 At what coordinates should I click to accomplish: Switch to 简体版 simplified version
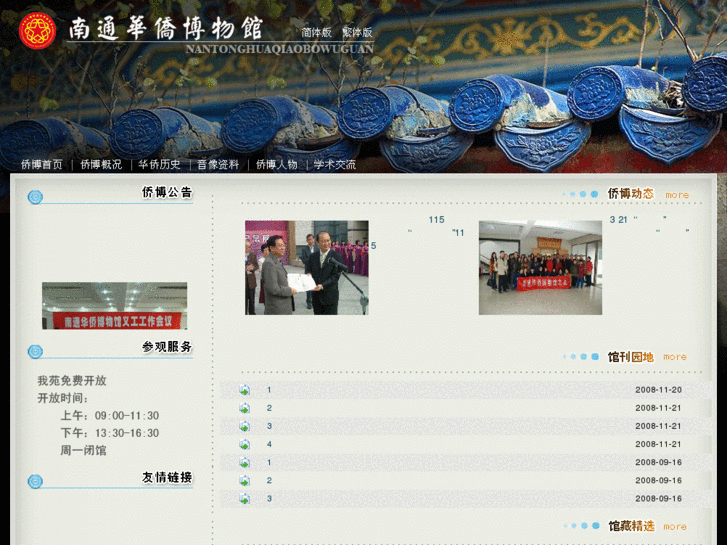pyautogui.click(x=316, y=32)
